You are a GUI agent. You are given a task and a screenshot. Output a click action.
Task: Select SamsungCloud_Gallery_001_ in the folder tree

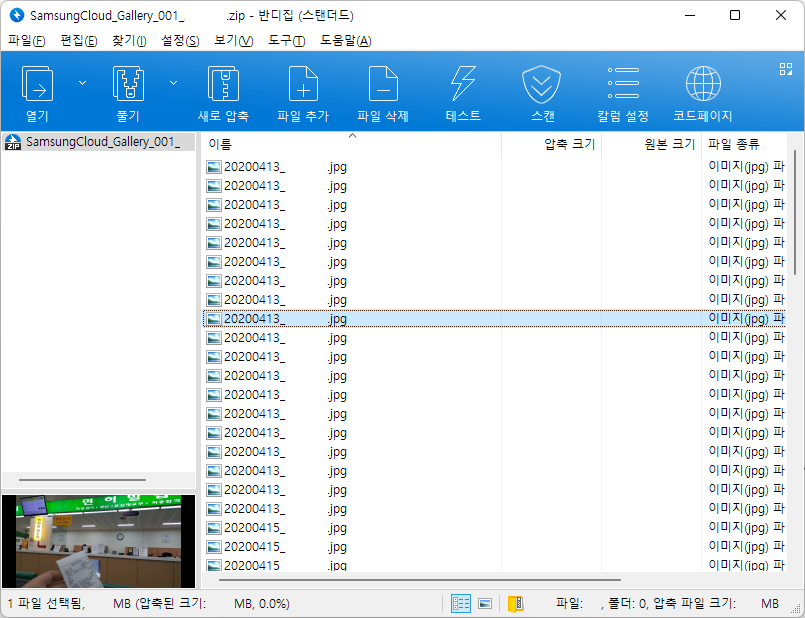(103, 142)
